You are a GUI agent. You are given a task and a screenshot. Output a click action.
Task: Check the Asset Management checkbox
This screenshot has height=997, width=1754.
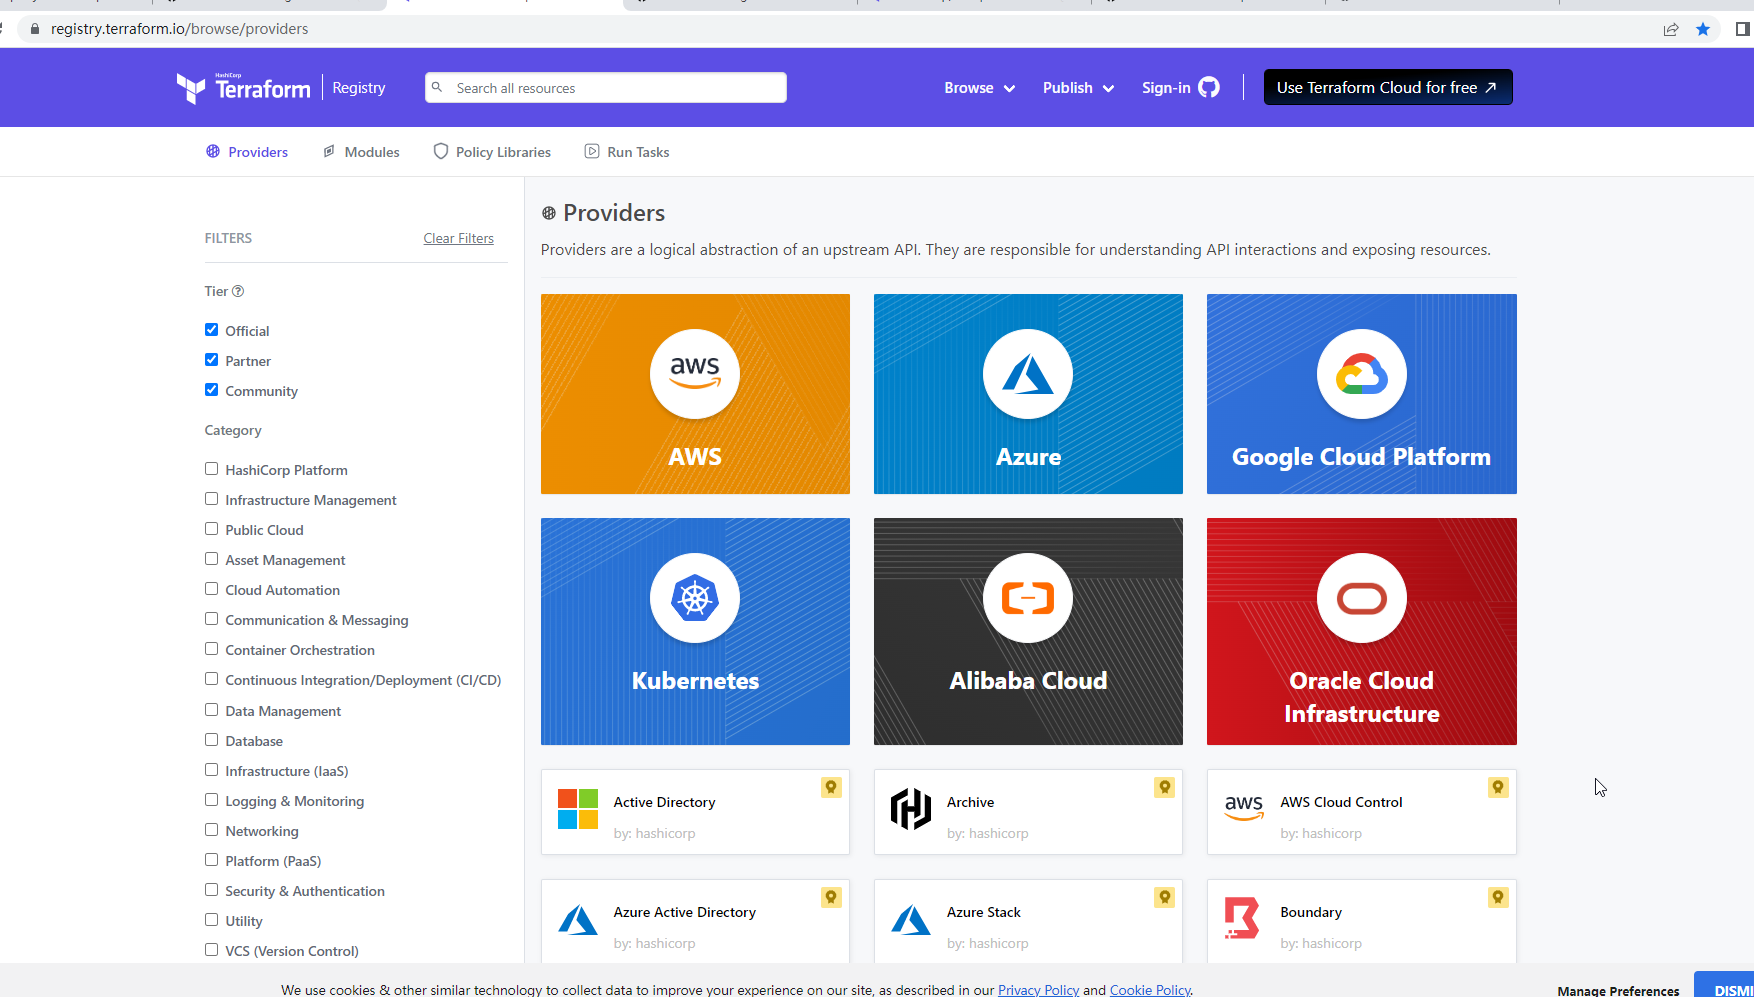[211, 559]
